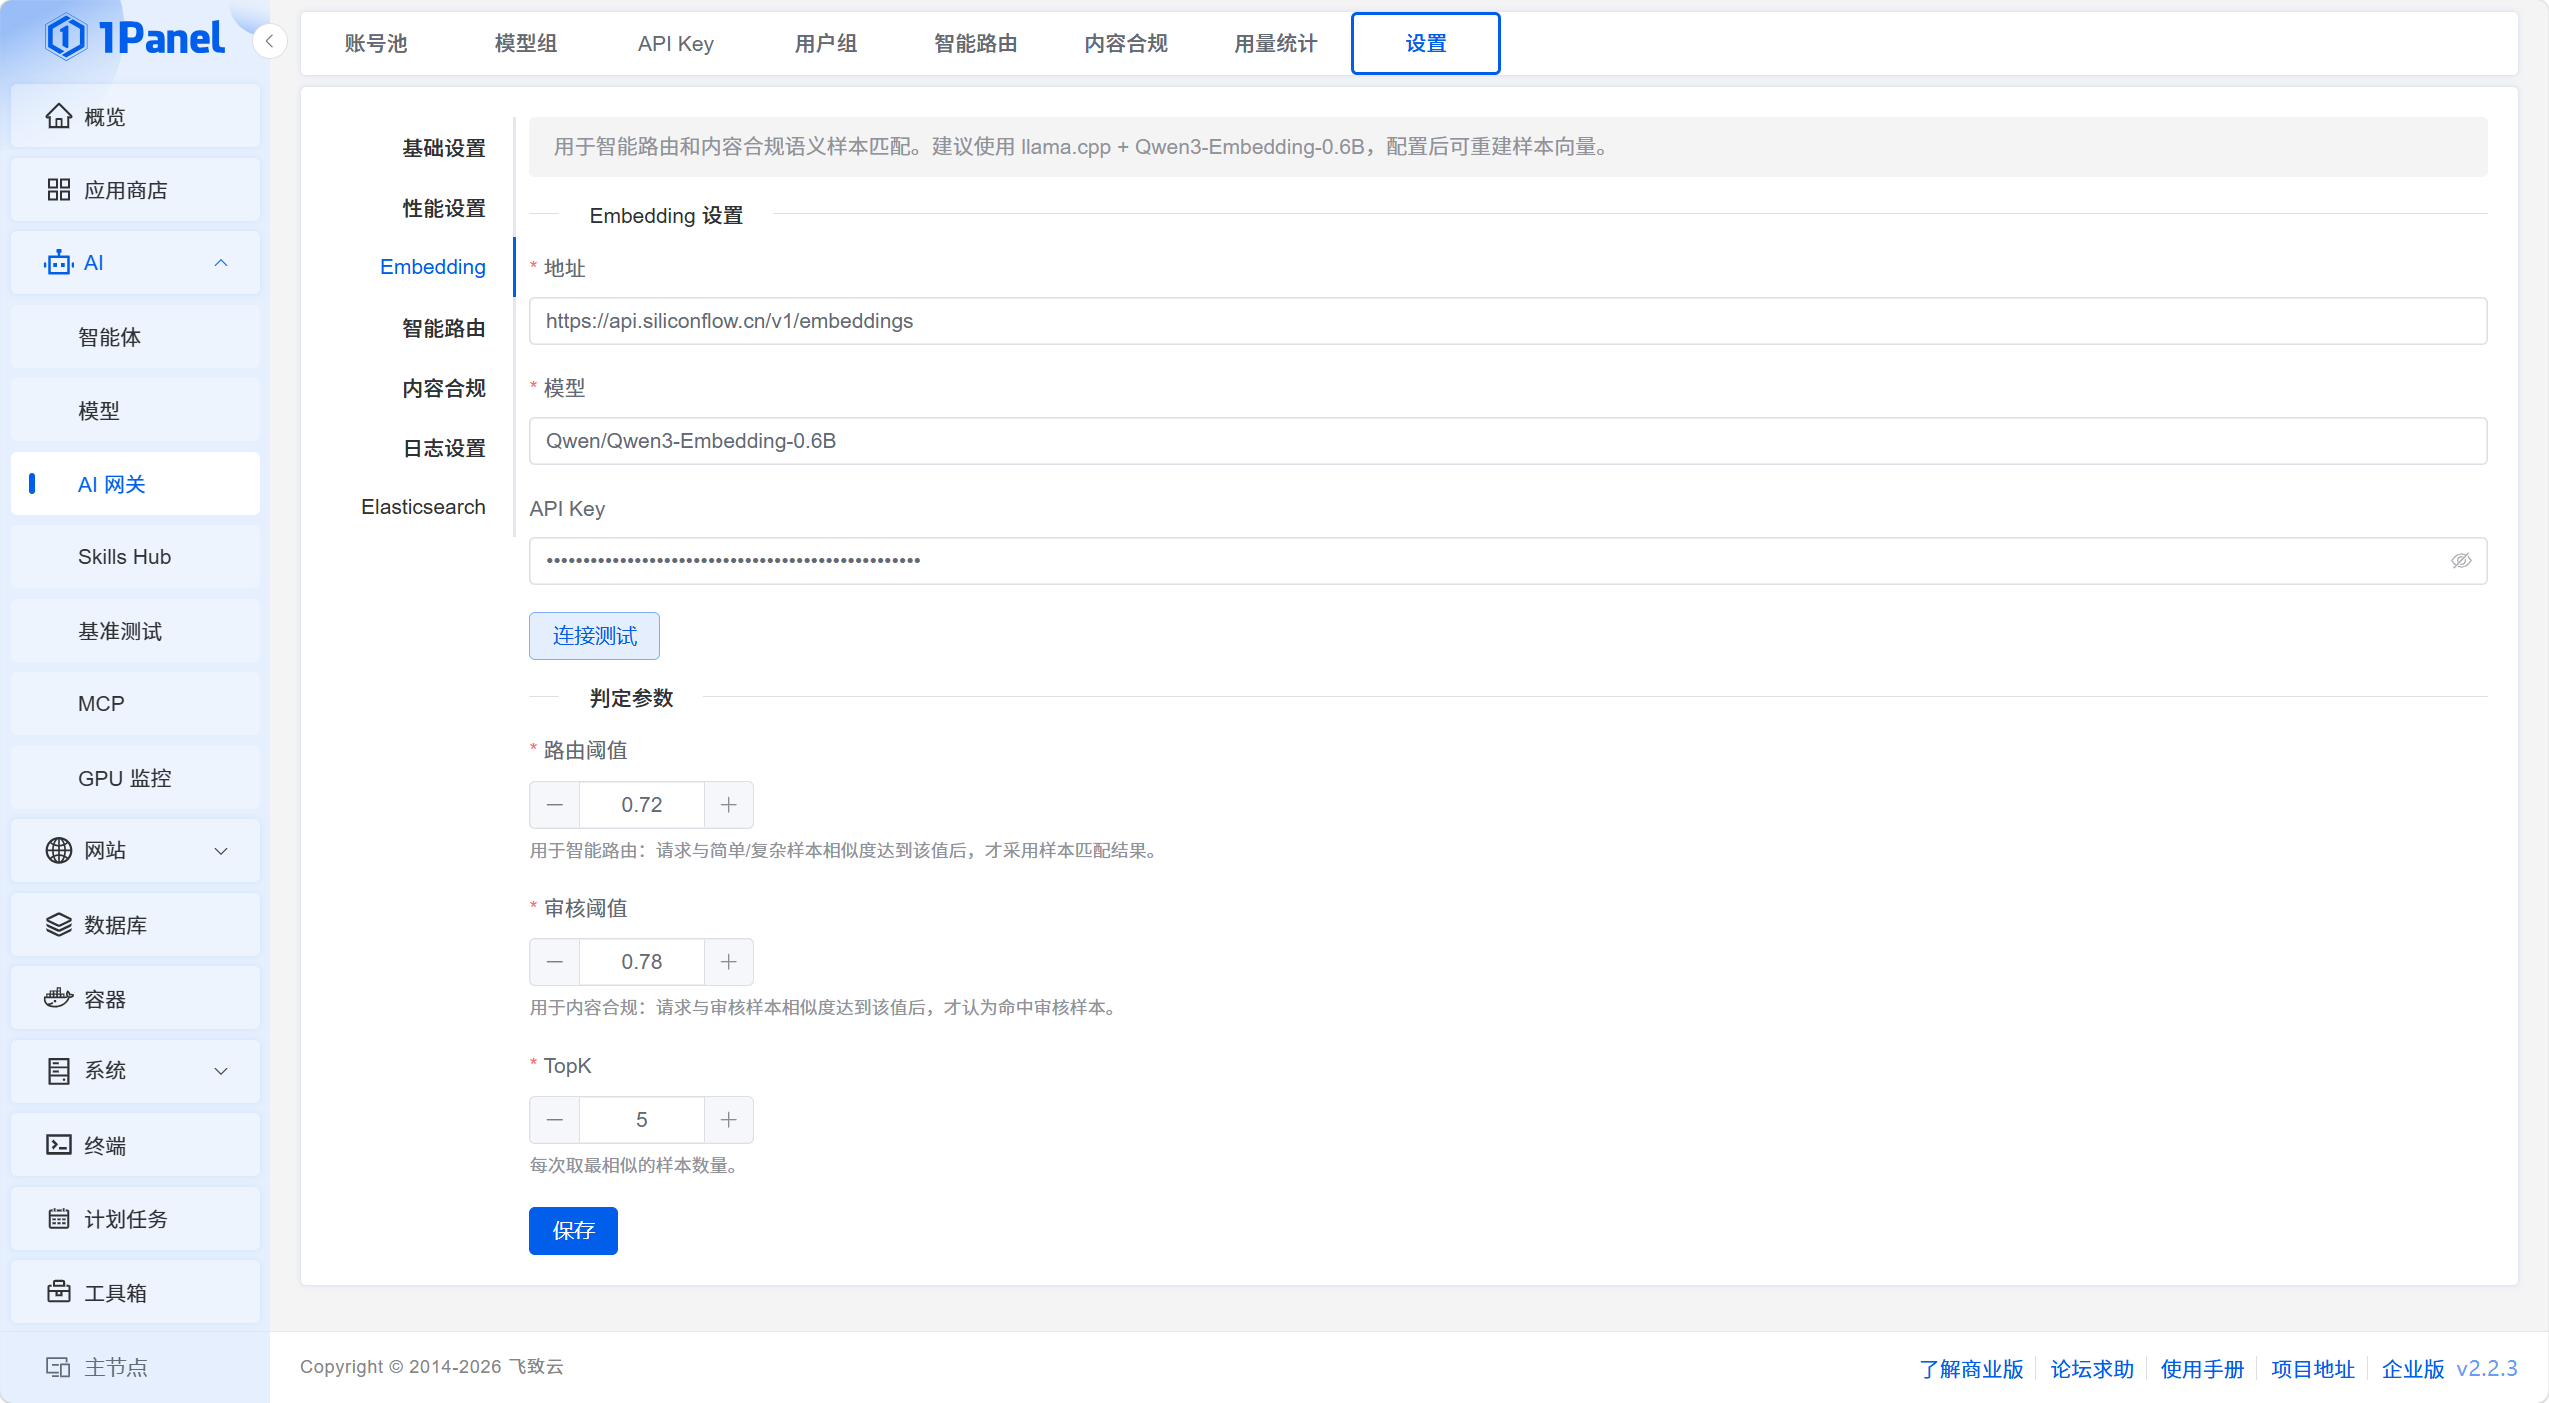This screenshot has height=1403, width=2549.
Task: Open Skills Hub in the sidebar
Action: (x=135, y=557)
